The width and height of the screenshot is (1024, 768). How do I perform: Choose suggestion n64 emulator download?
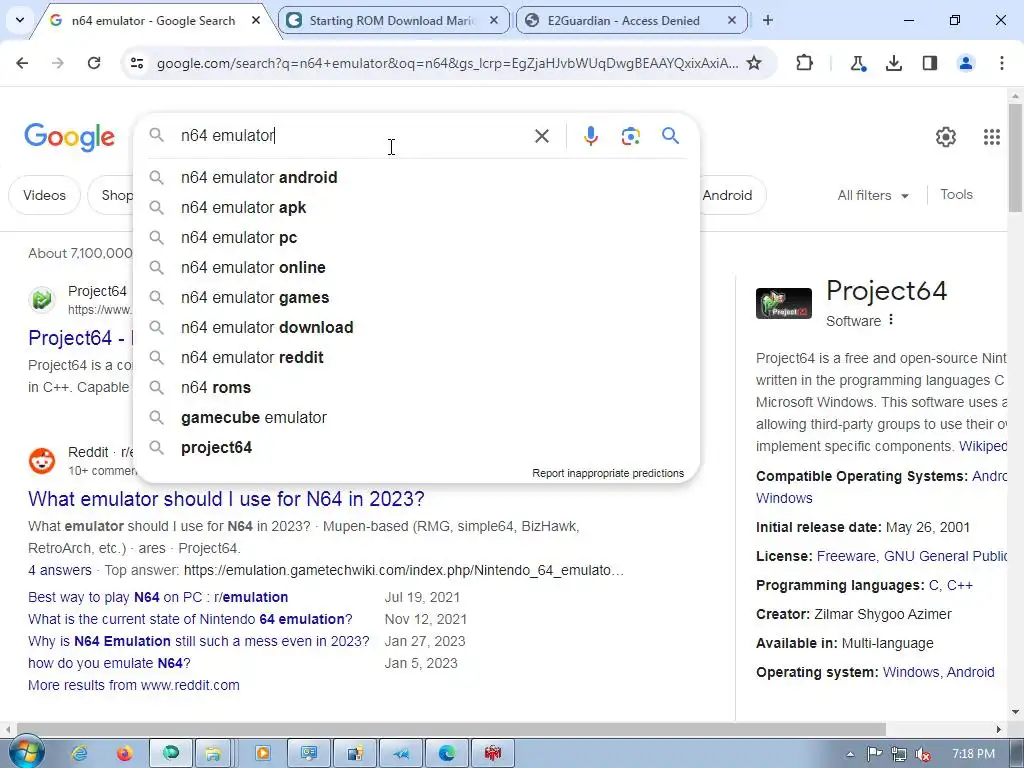[x=416, y=328]
